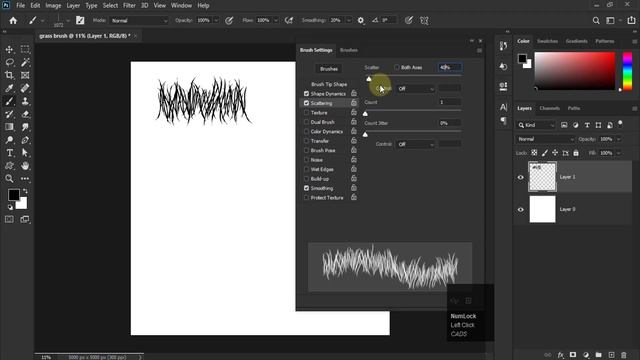Open the layer blend mode Normal dropdown
Viewport: 640px width, 360px height.
point(545,139)
